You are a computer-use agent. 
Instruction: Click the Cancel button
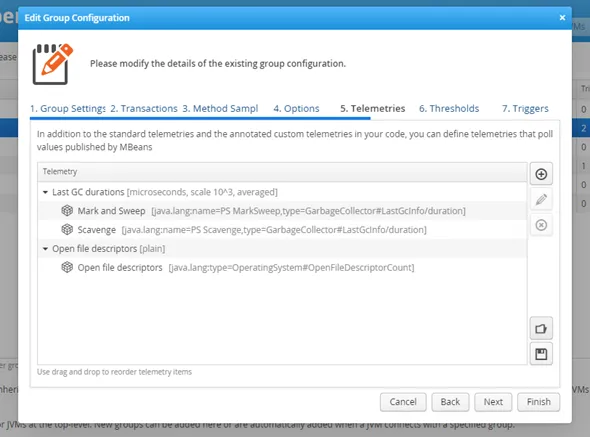tap(403, 402)
